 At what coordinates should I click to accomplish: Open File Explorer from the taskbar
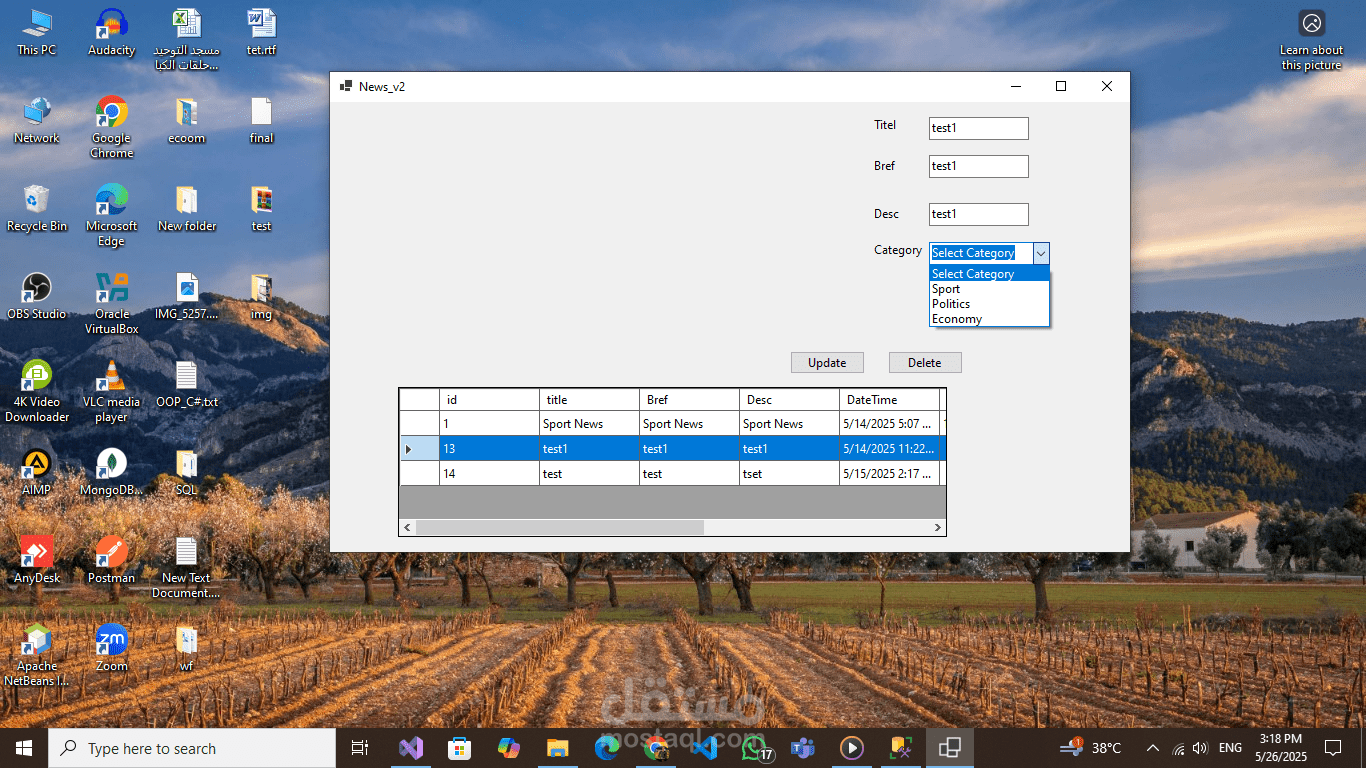pos(558,748)
